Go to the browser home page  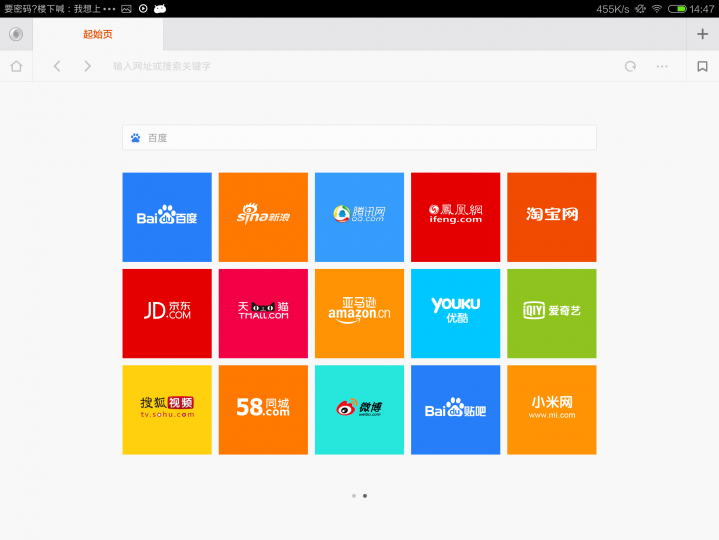(17, 66)
